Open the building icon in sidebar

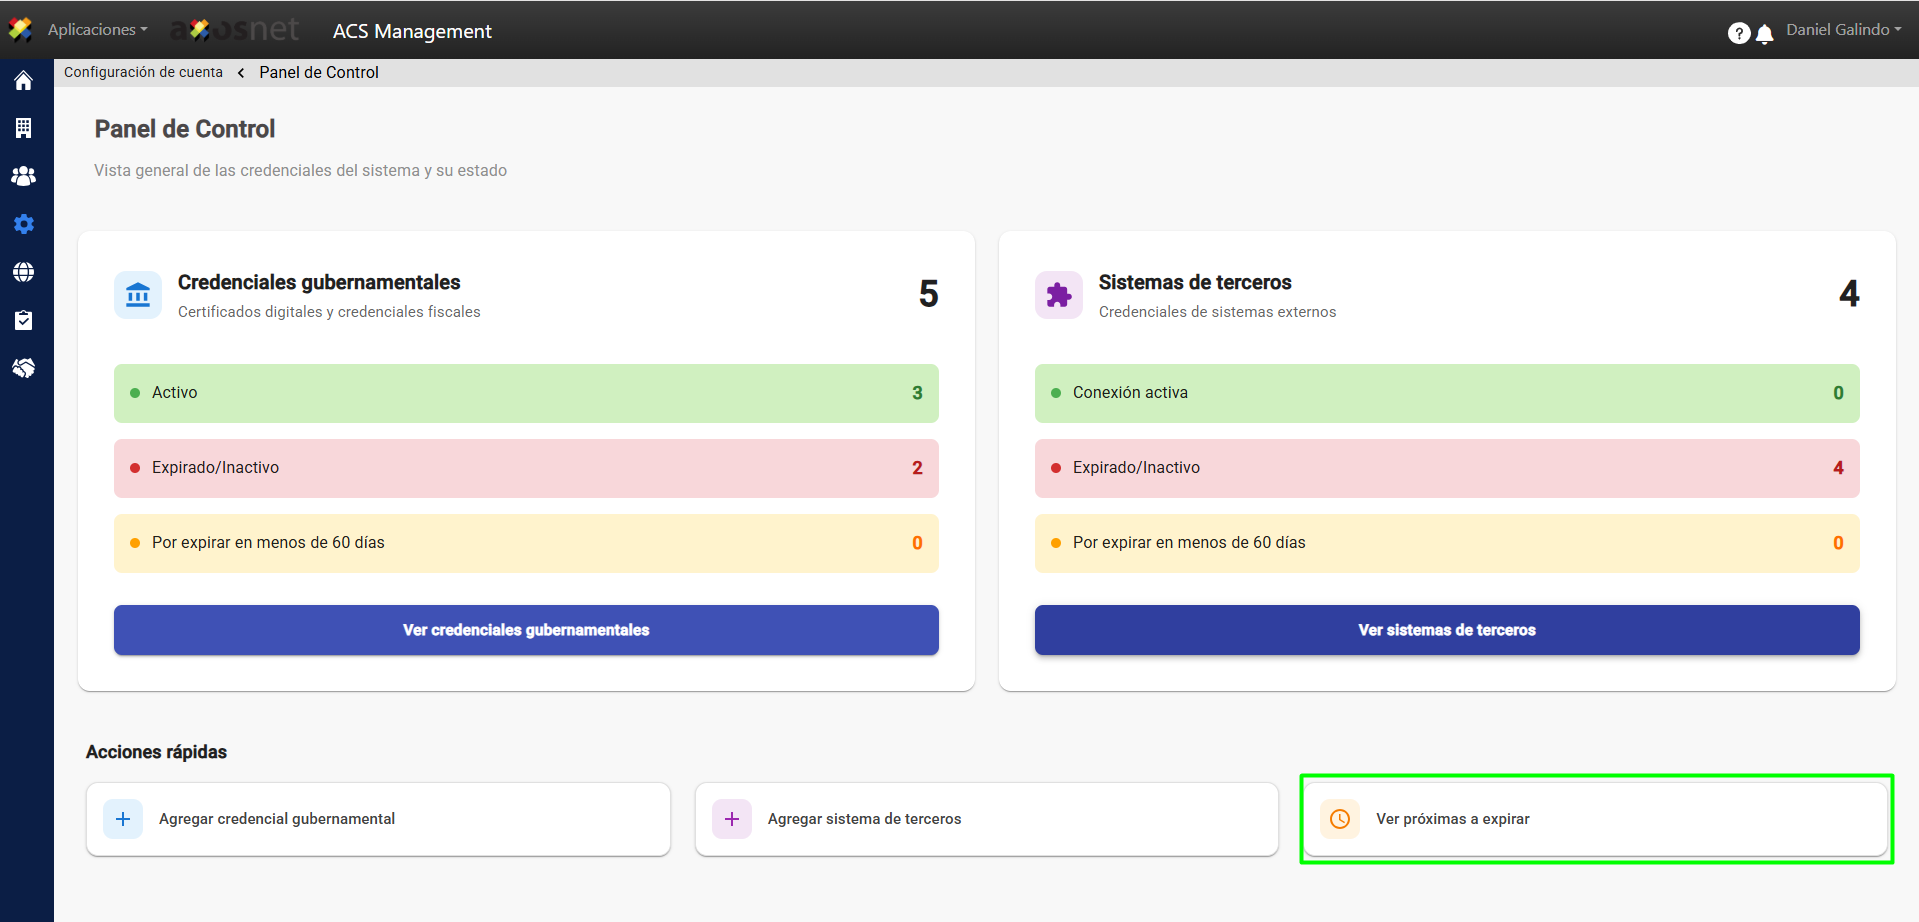coord(23,128)
